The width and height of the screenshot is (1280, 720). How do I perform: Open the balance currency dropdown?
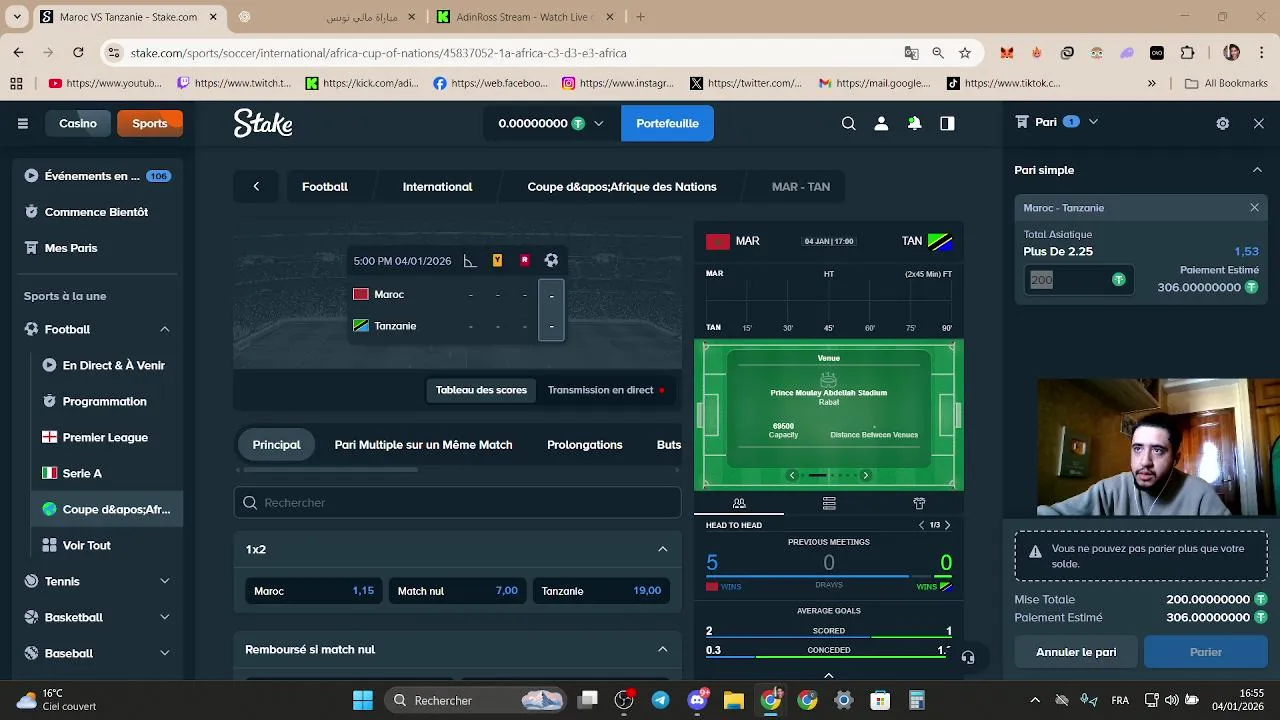click(x=598, y=123)
